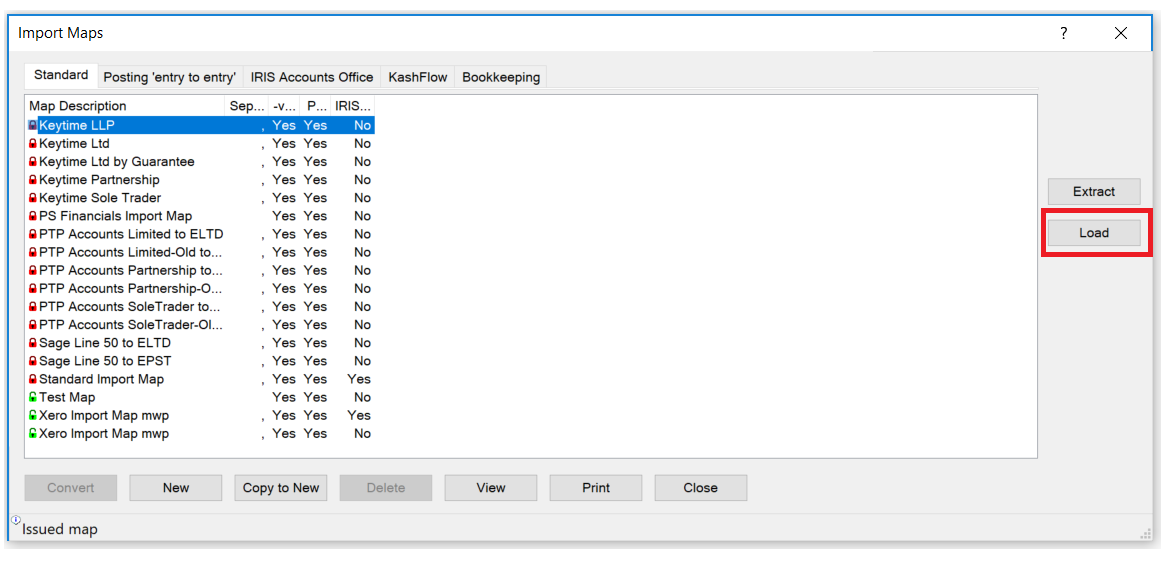1168x564 pixels.
Task: Click the lock icon beside Keytime Sole Trader
Action: coord(33,197)
